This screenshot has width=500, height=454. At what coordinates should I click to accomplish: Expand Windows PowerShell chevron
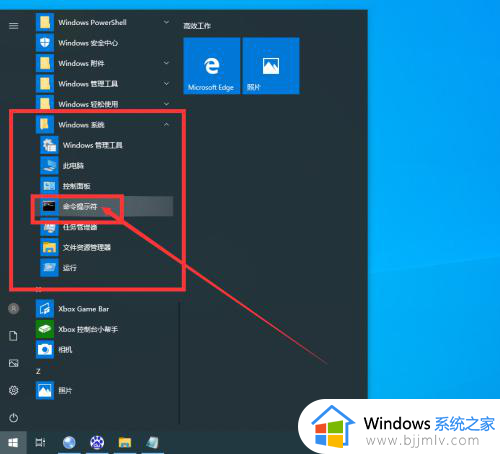tap(166, 22)
